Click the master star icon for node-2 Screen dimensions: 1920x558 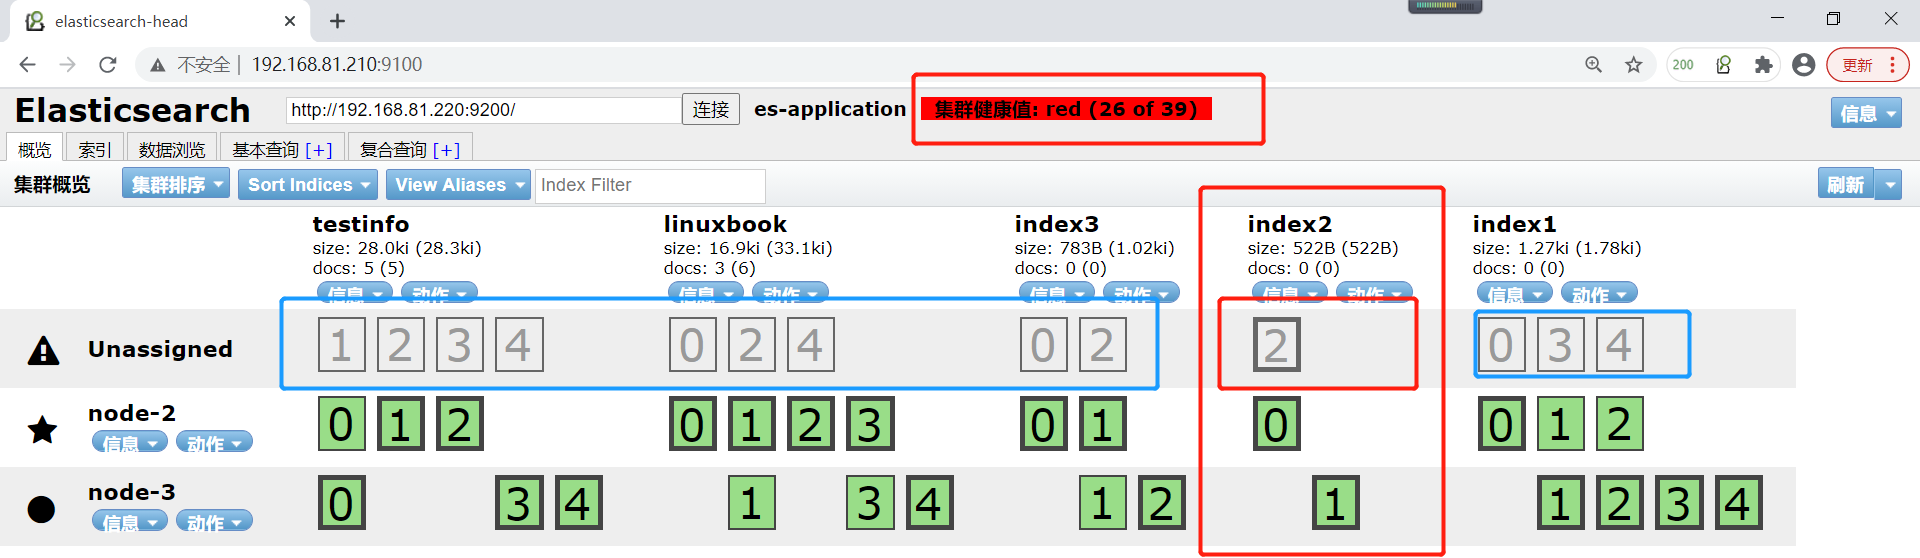[x=42, y=430]
